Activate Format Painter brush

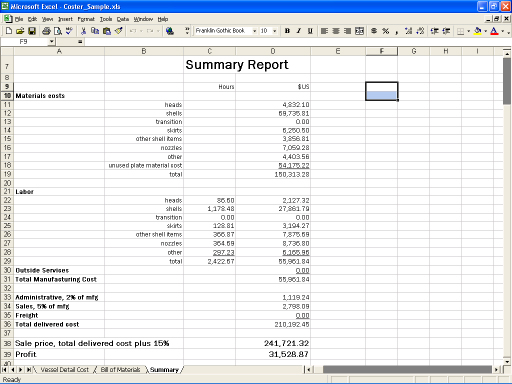point(118,31)
